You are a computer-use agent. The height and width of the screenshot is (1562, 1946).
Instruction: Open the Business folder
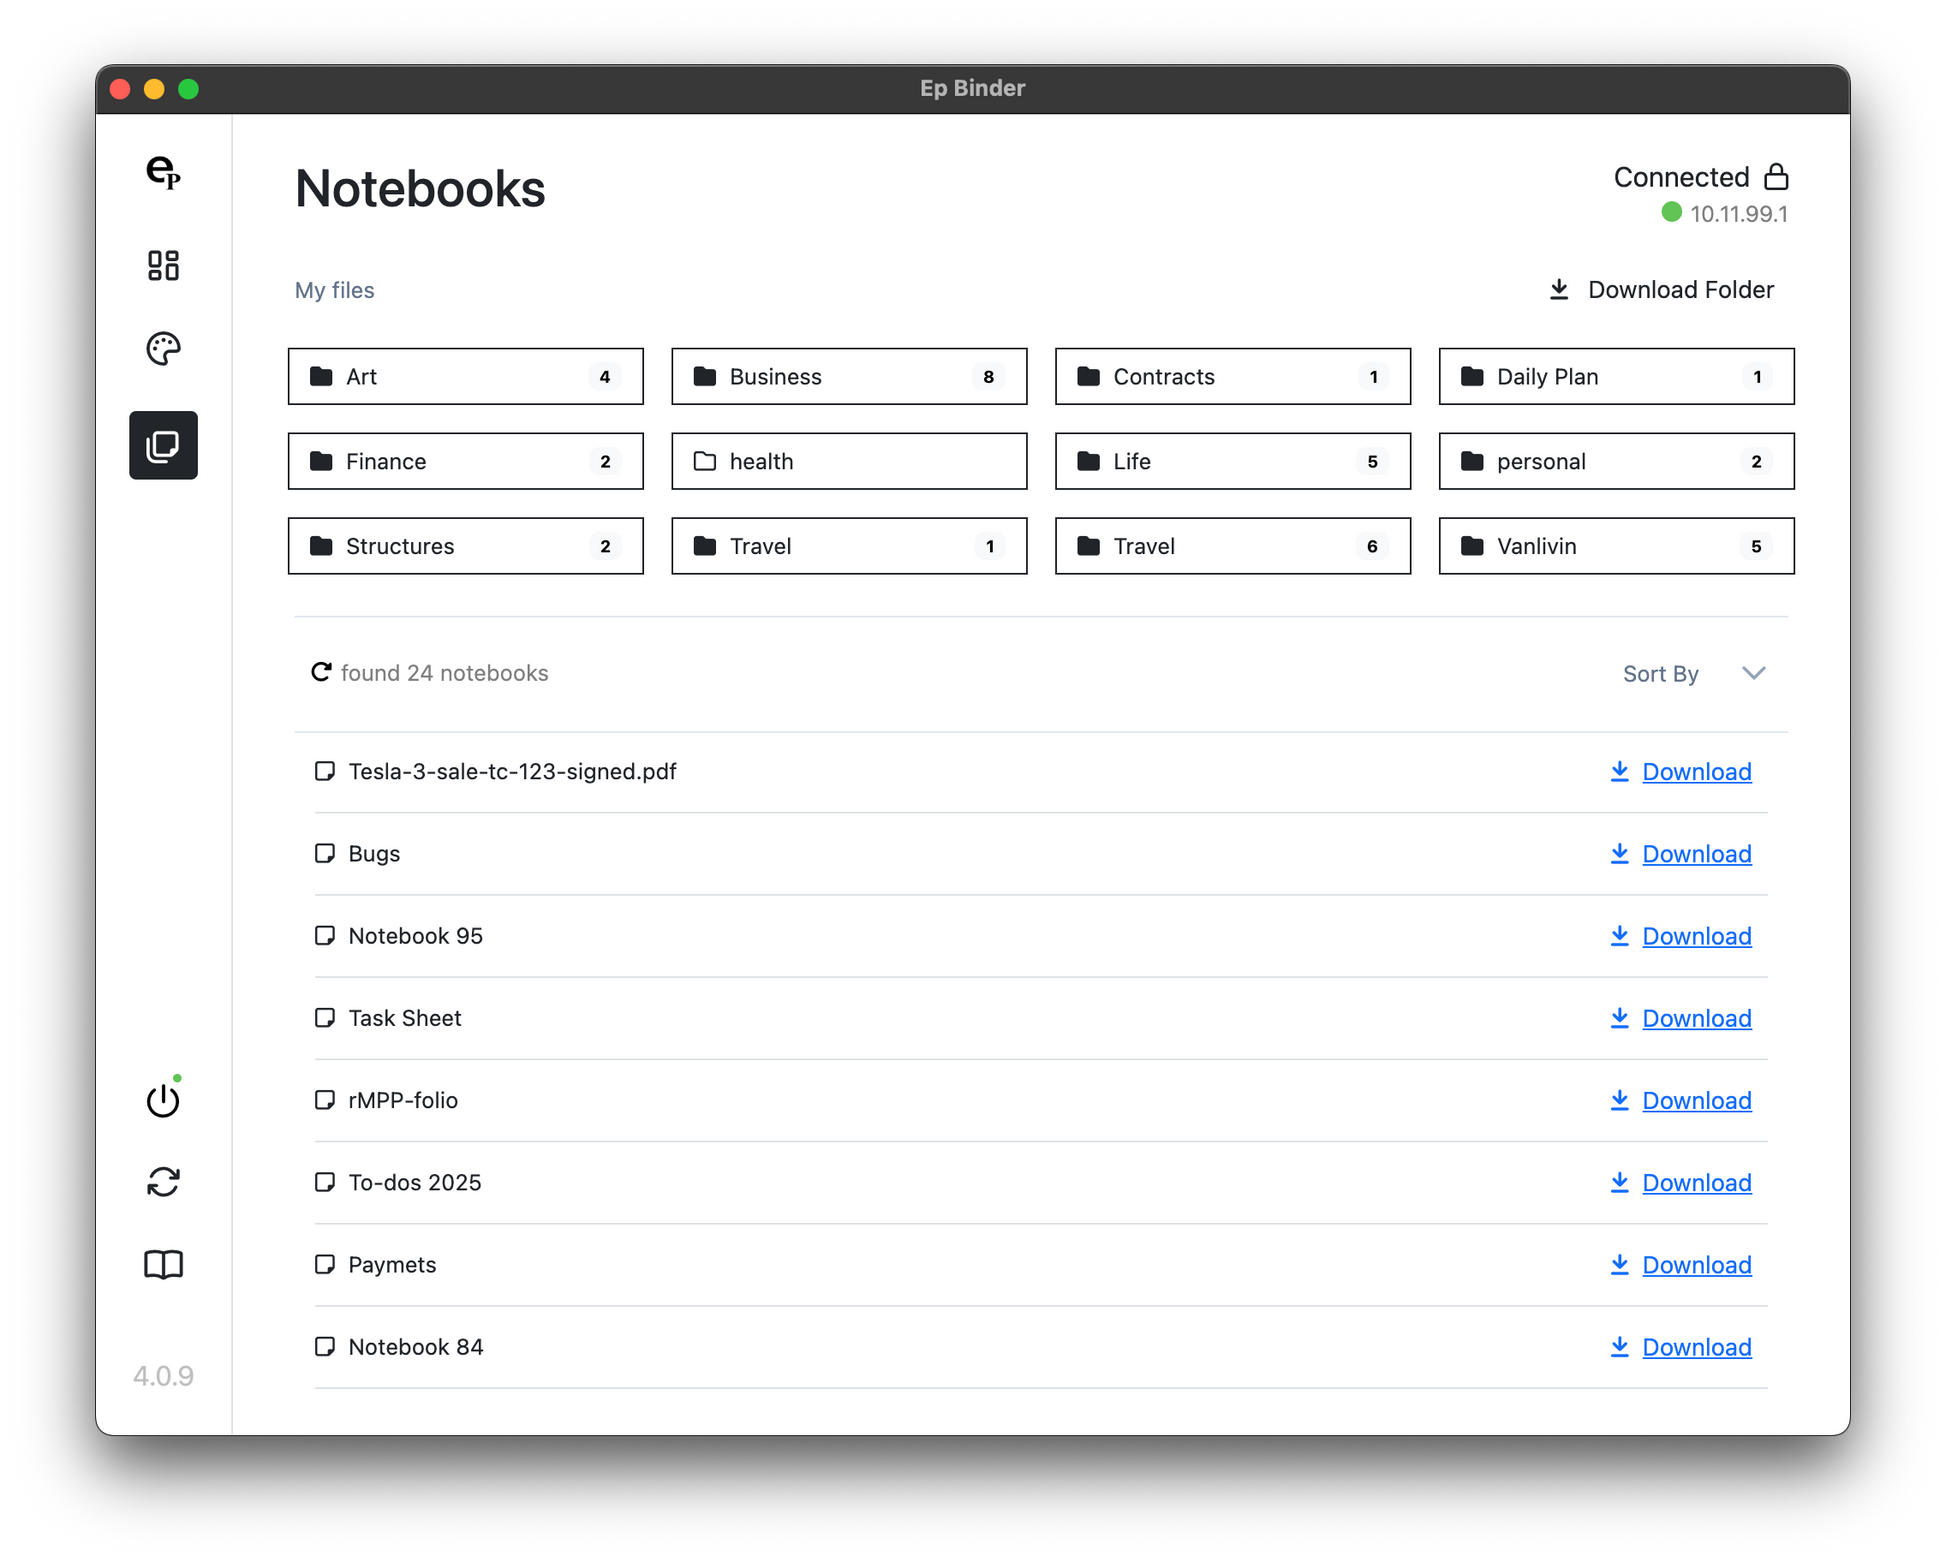click(x=848, y=376)
